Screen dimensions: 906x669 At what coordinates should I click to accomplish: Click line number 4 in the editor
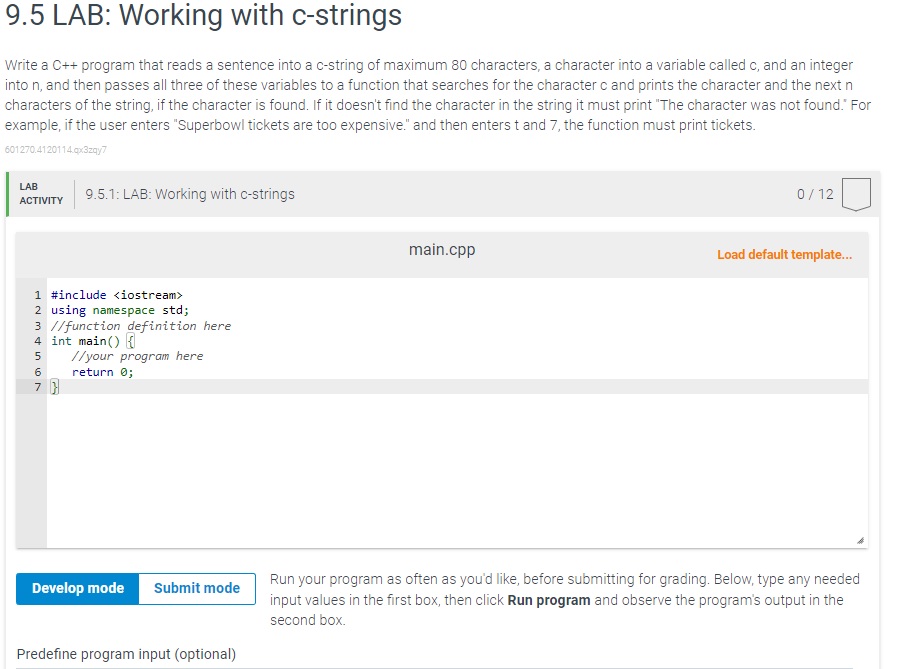(x=37, y=340)
